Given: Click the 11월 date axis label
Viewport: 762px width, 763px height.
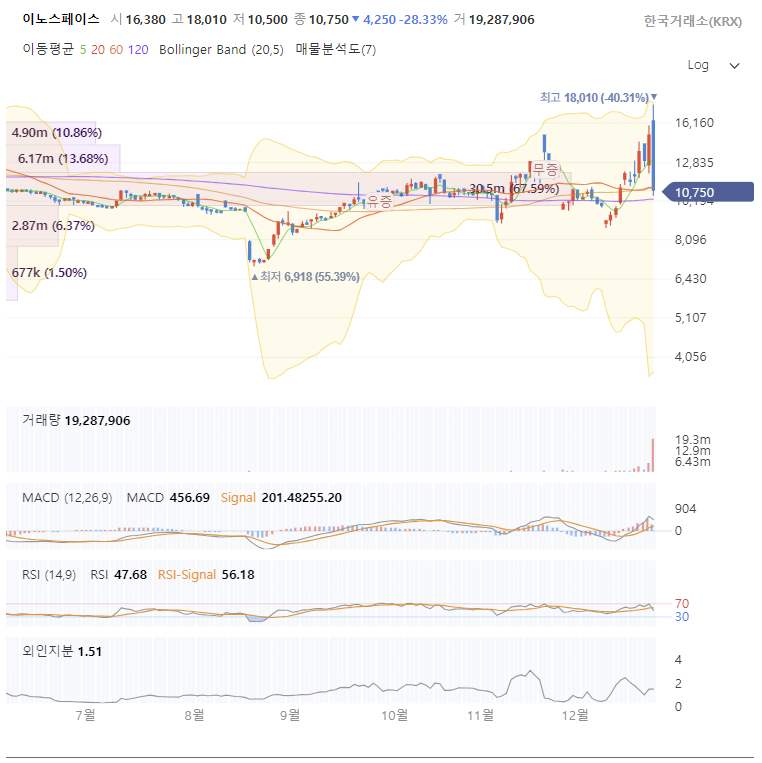Looking at the screenshot, I should coord(480,715).
